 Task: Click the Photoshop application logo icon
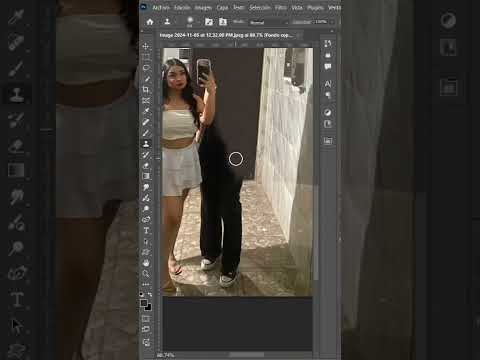point(144,7)
